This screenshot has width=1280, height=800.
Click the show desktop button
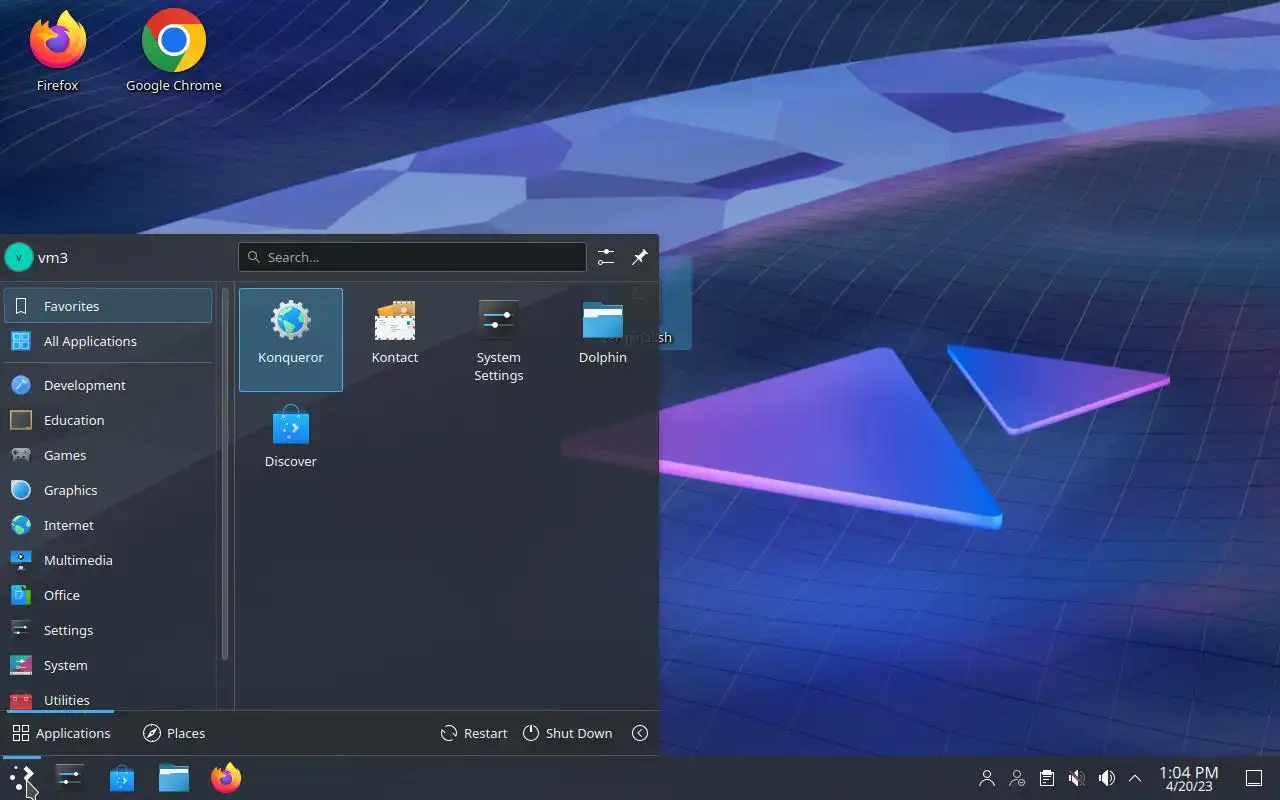point(1254,778)
